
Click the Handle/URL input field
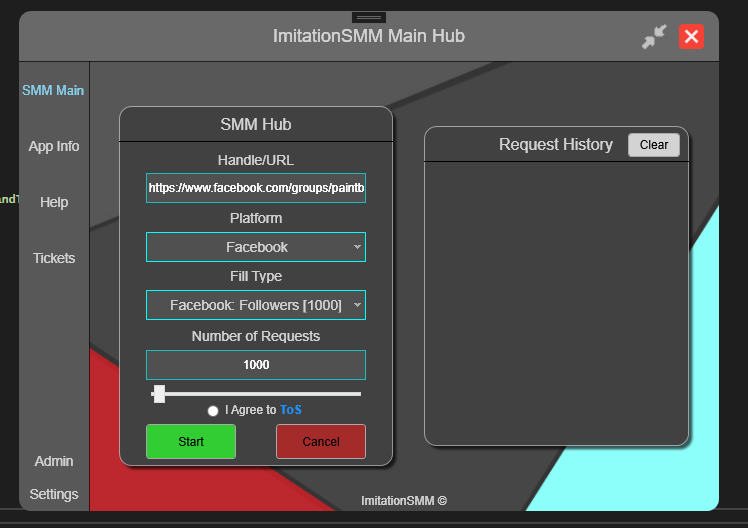coord(256,188)
